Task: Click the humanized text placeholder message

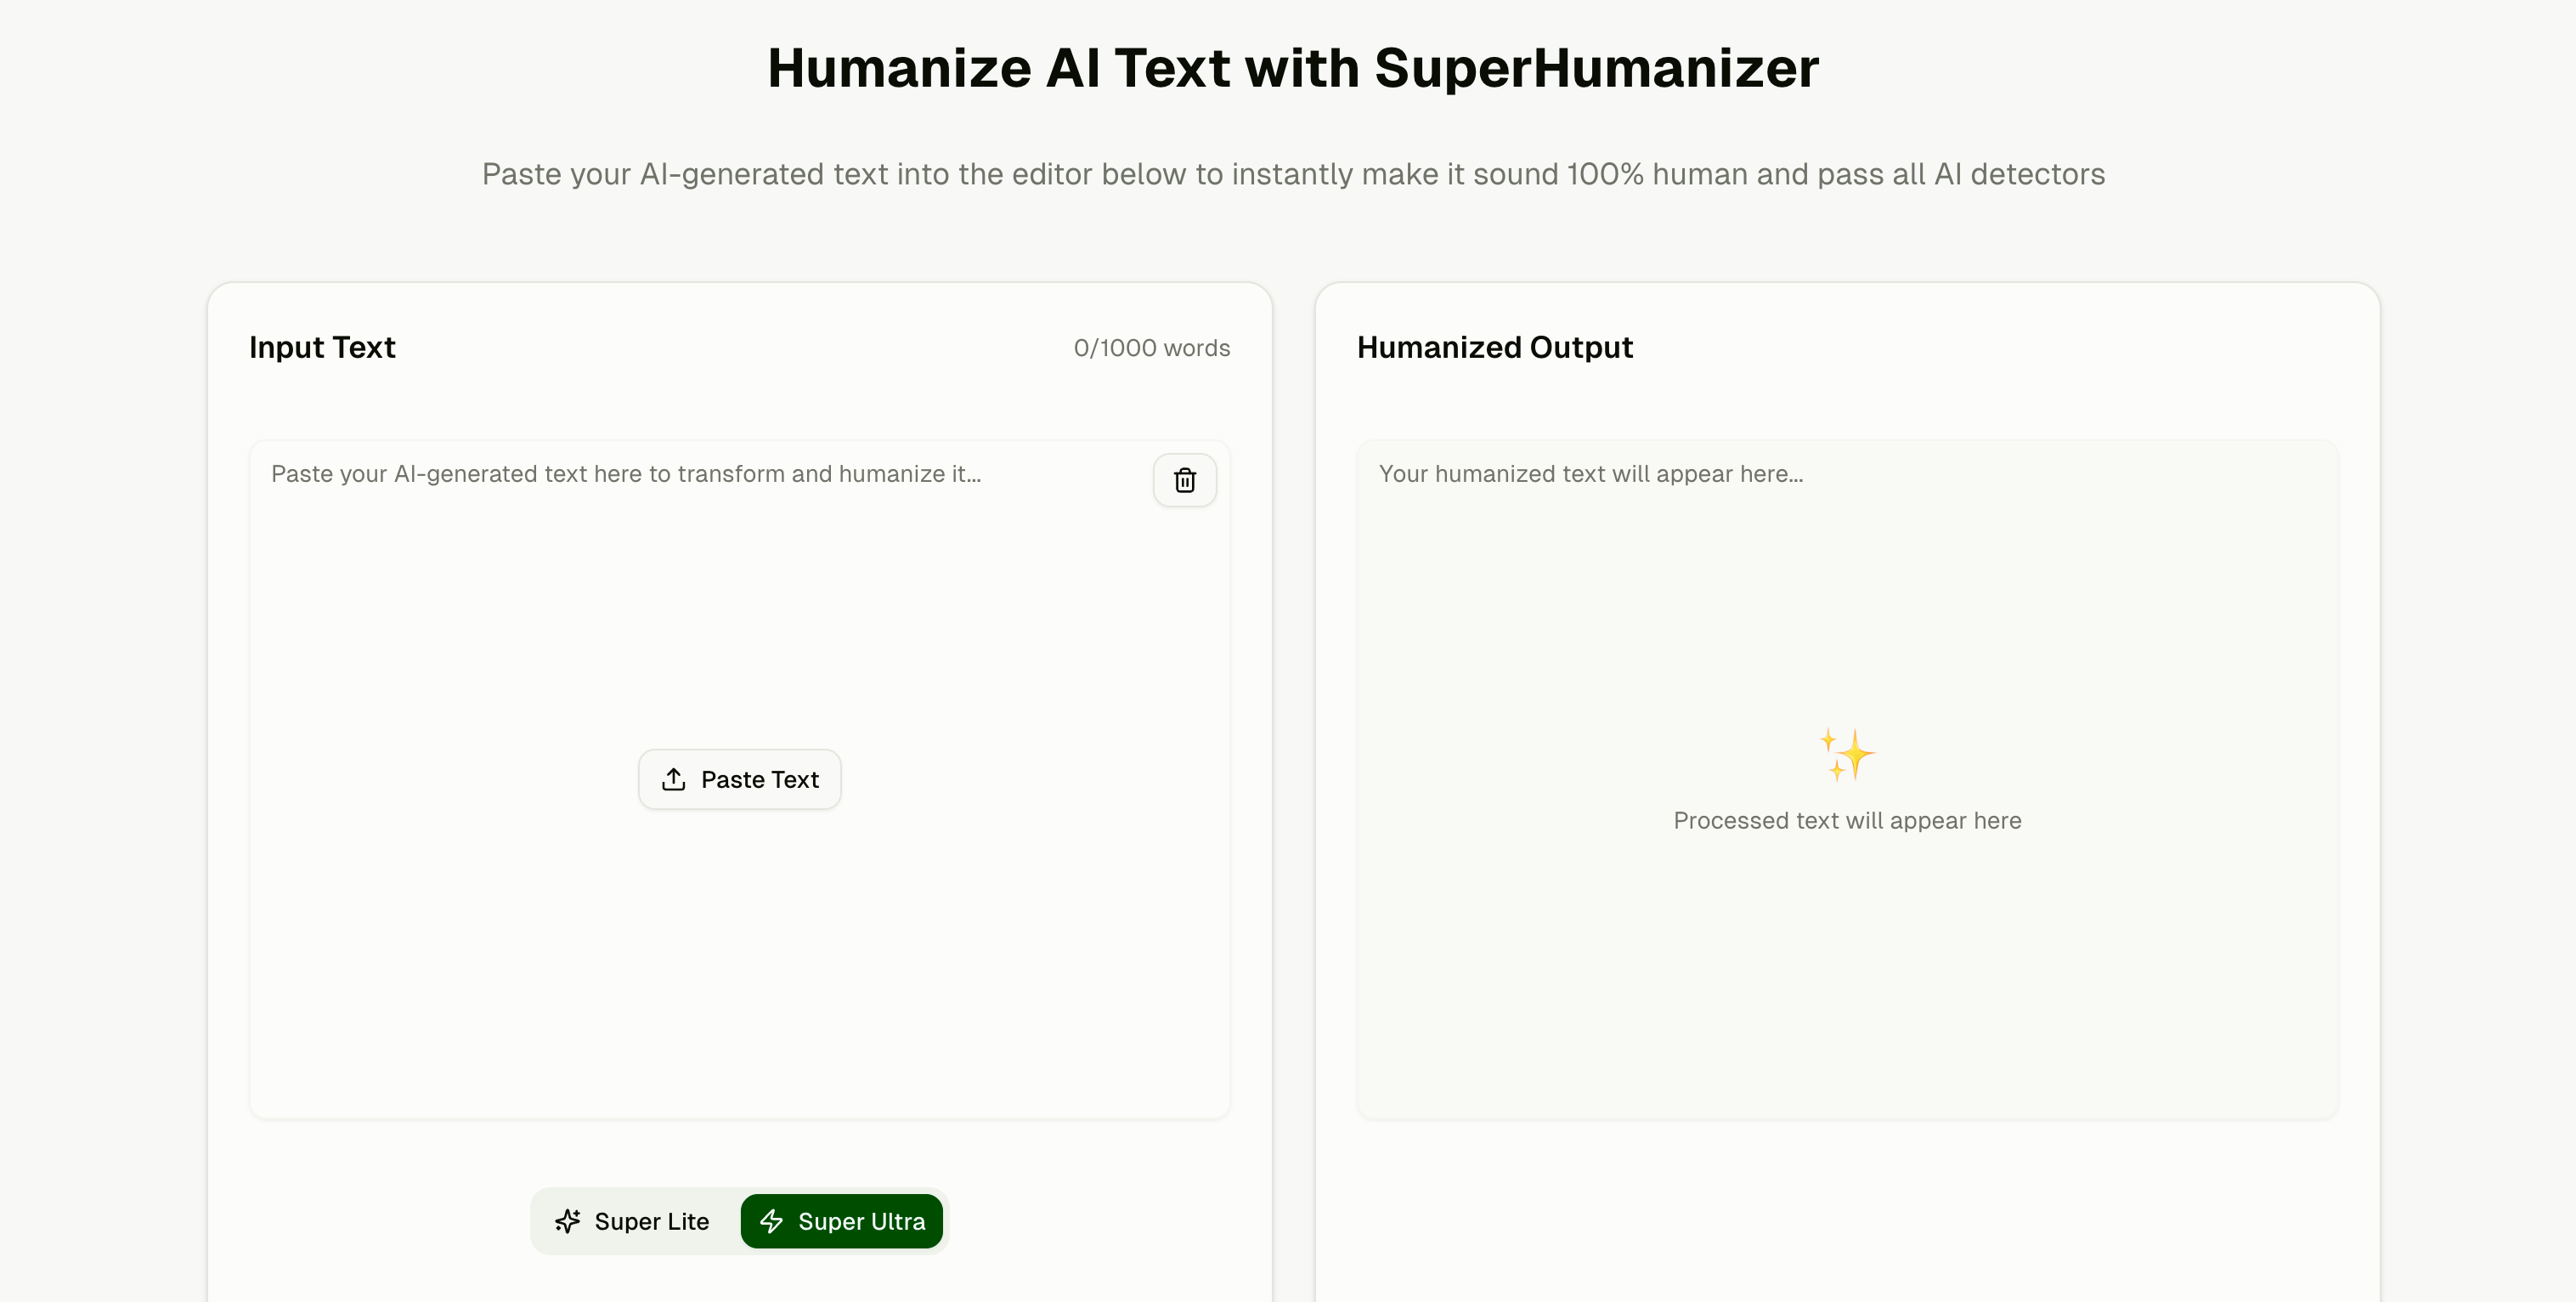Action: click(x=1591, y=474)
